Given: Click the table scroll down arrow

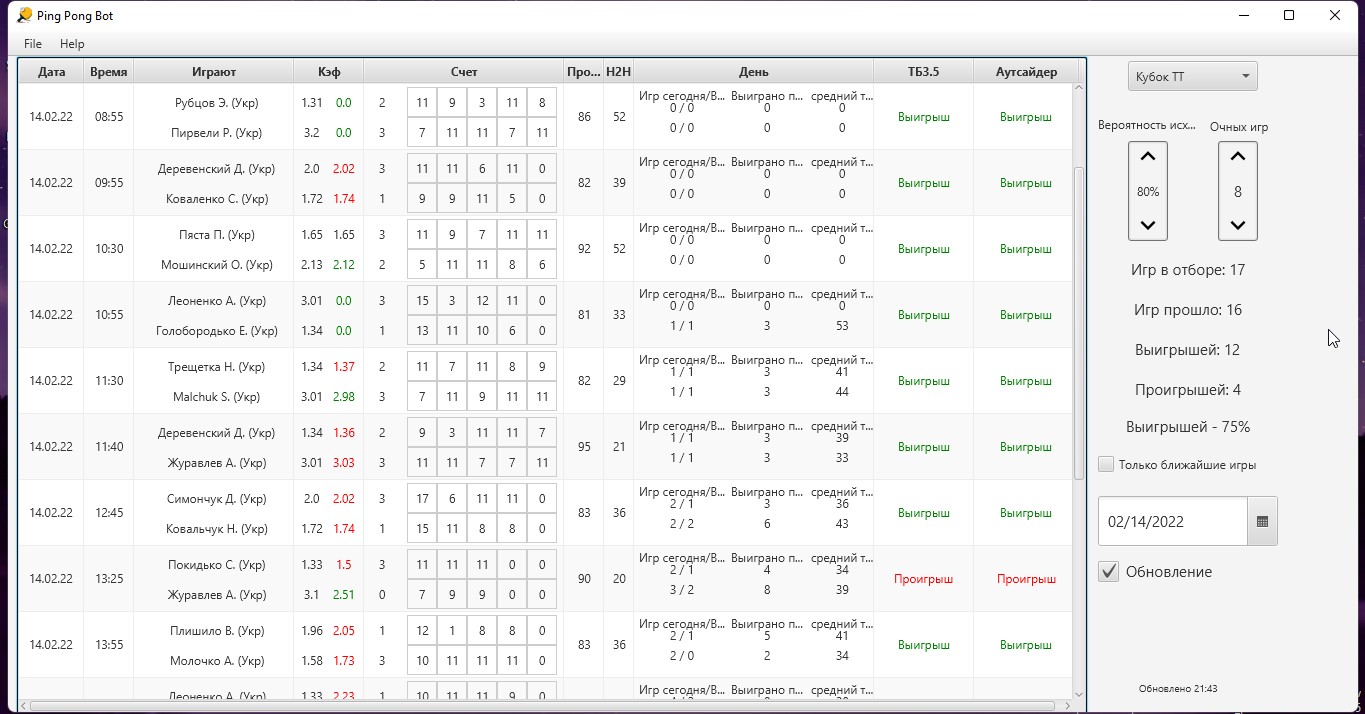Looking at the screenshot, I should click(1078, 694).
